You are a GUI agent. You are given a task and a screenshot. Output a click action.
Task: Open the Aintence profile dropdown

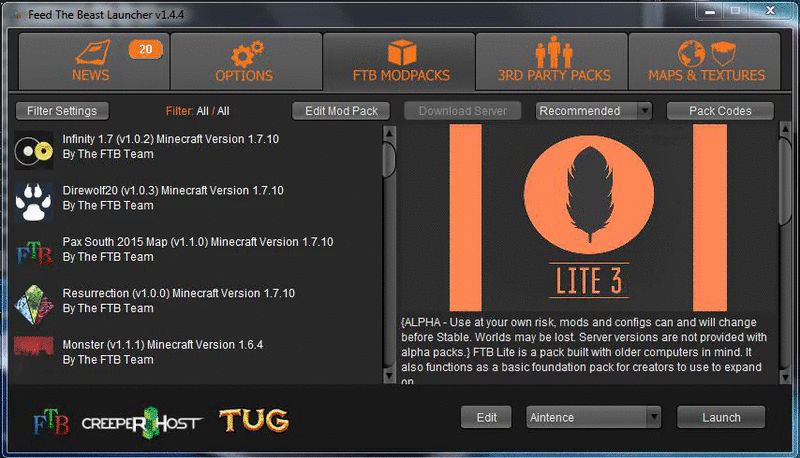(593, 417)
